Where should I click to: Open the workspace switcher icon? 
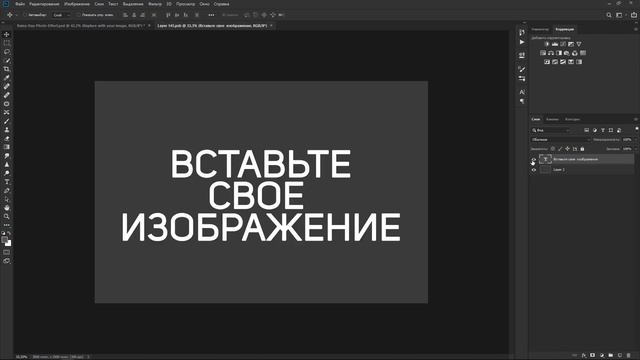tap(619, 15)
